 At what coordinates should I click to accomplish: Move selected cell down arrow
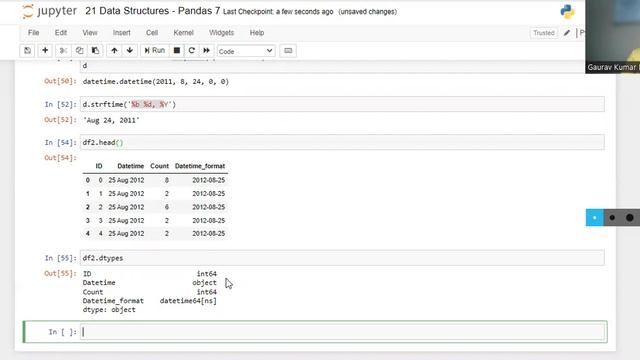(x=130, y=51)
